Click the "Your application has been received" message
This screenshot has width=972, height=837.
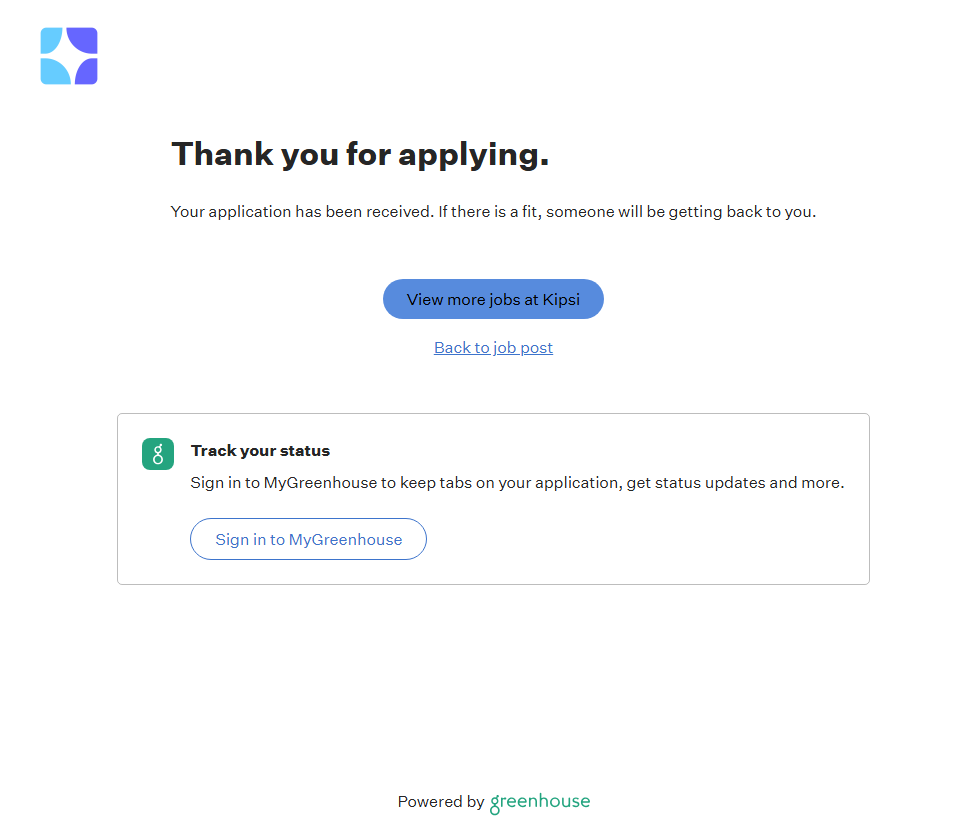click(300, 212)
